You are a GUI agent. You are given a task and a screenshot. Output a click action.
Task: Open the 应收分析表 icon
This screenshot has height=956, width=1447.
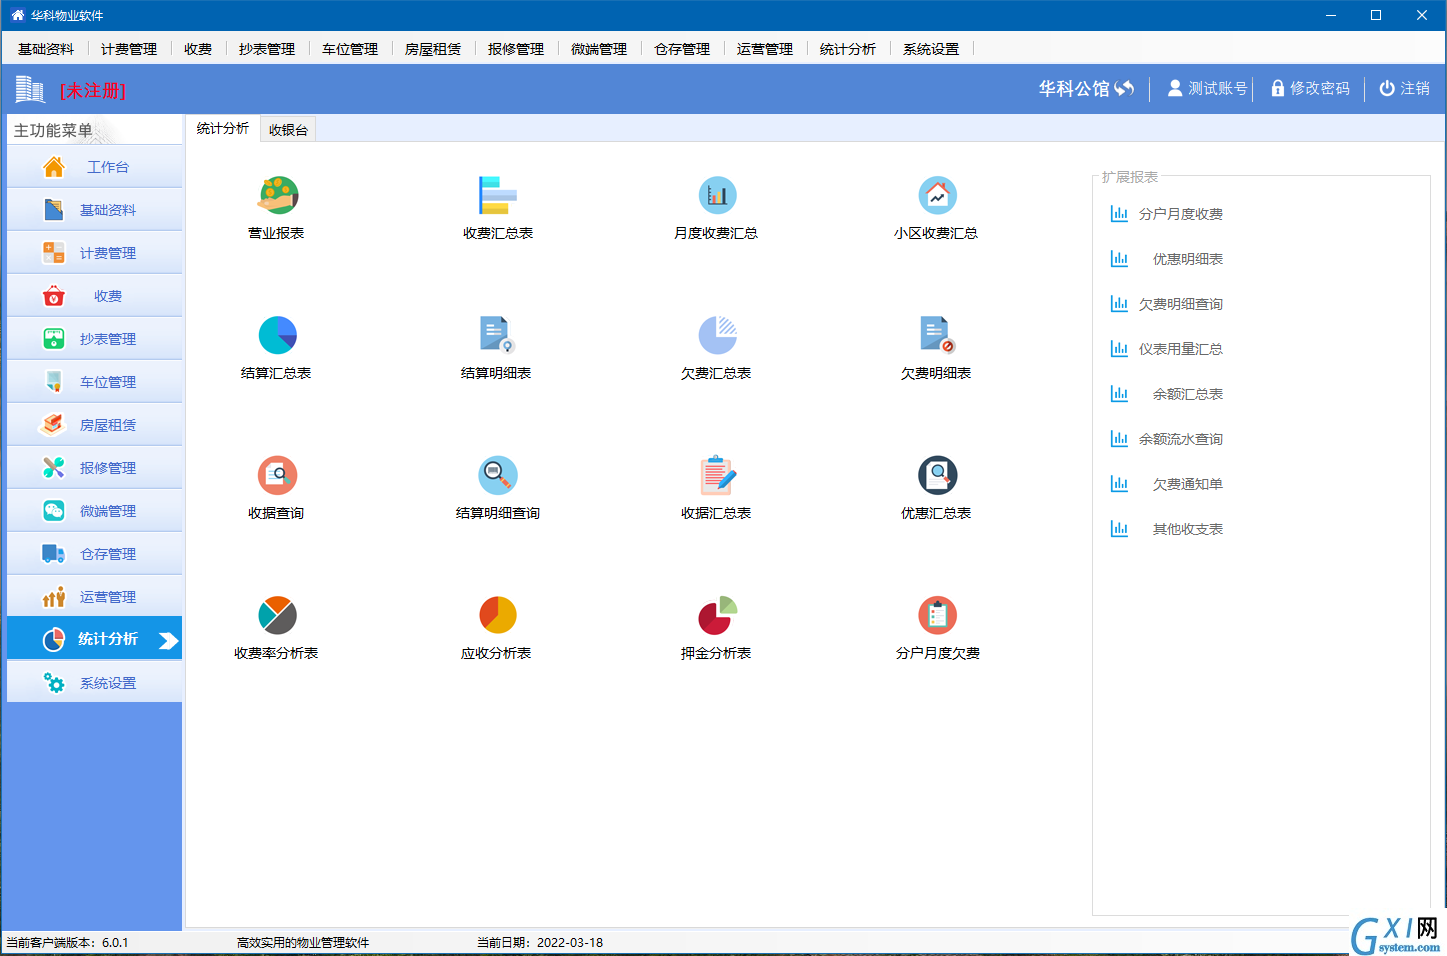click(497, 615)
